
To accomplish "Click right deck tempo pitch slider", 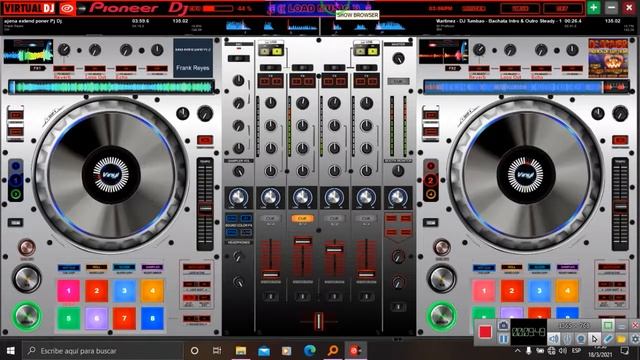I will click(x=620, y=207).
